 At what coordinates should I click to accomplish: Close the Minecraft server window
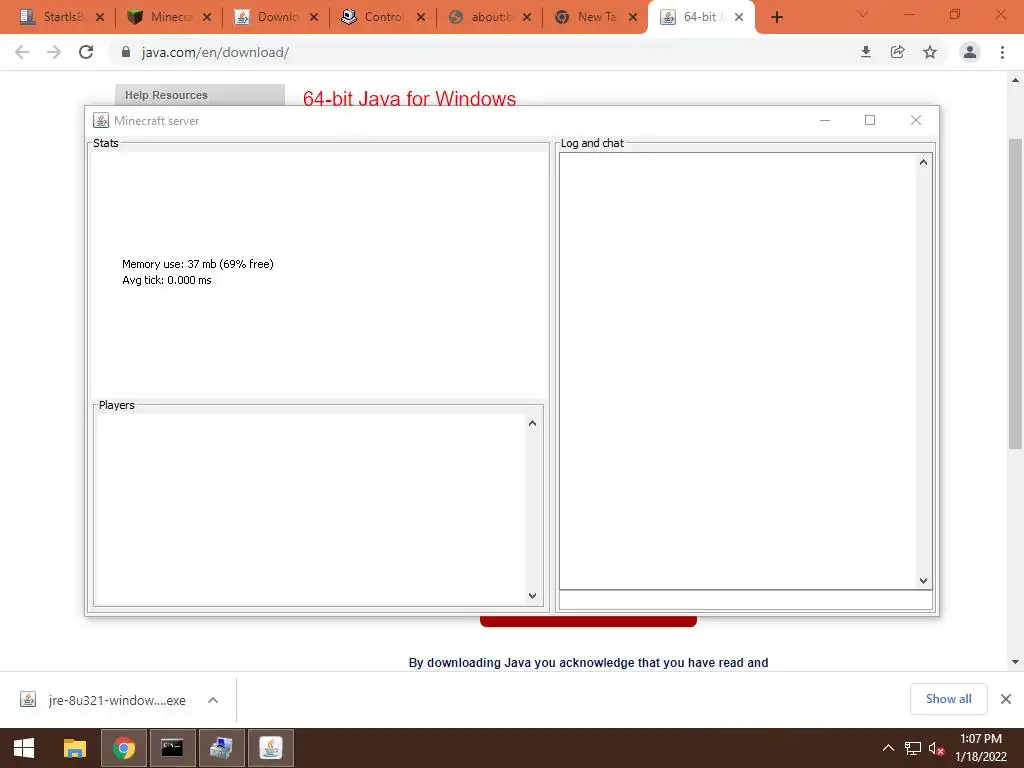click(916, 120)
